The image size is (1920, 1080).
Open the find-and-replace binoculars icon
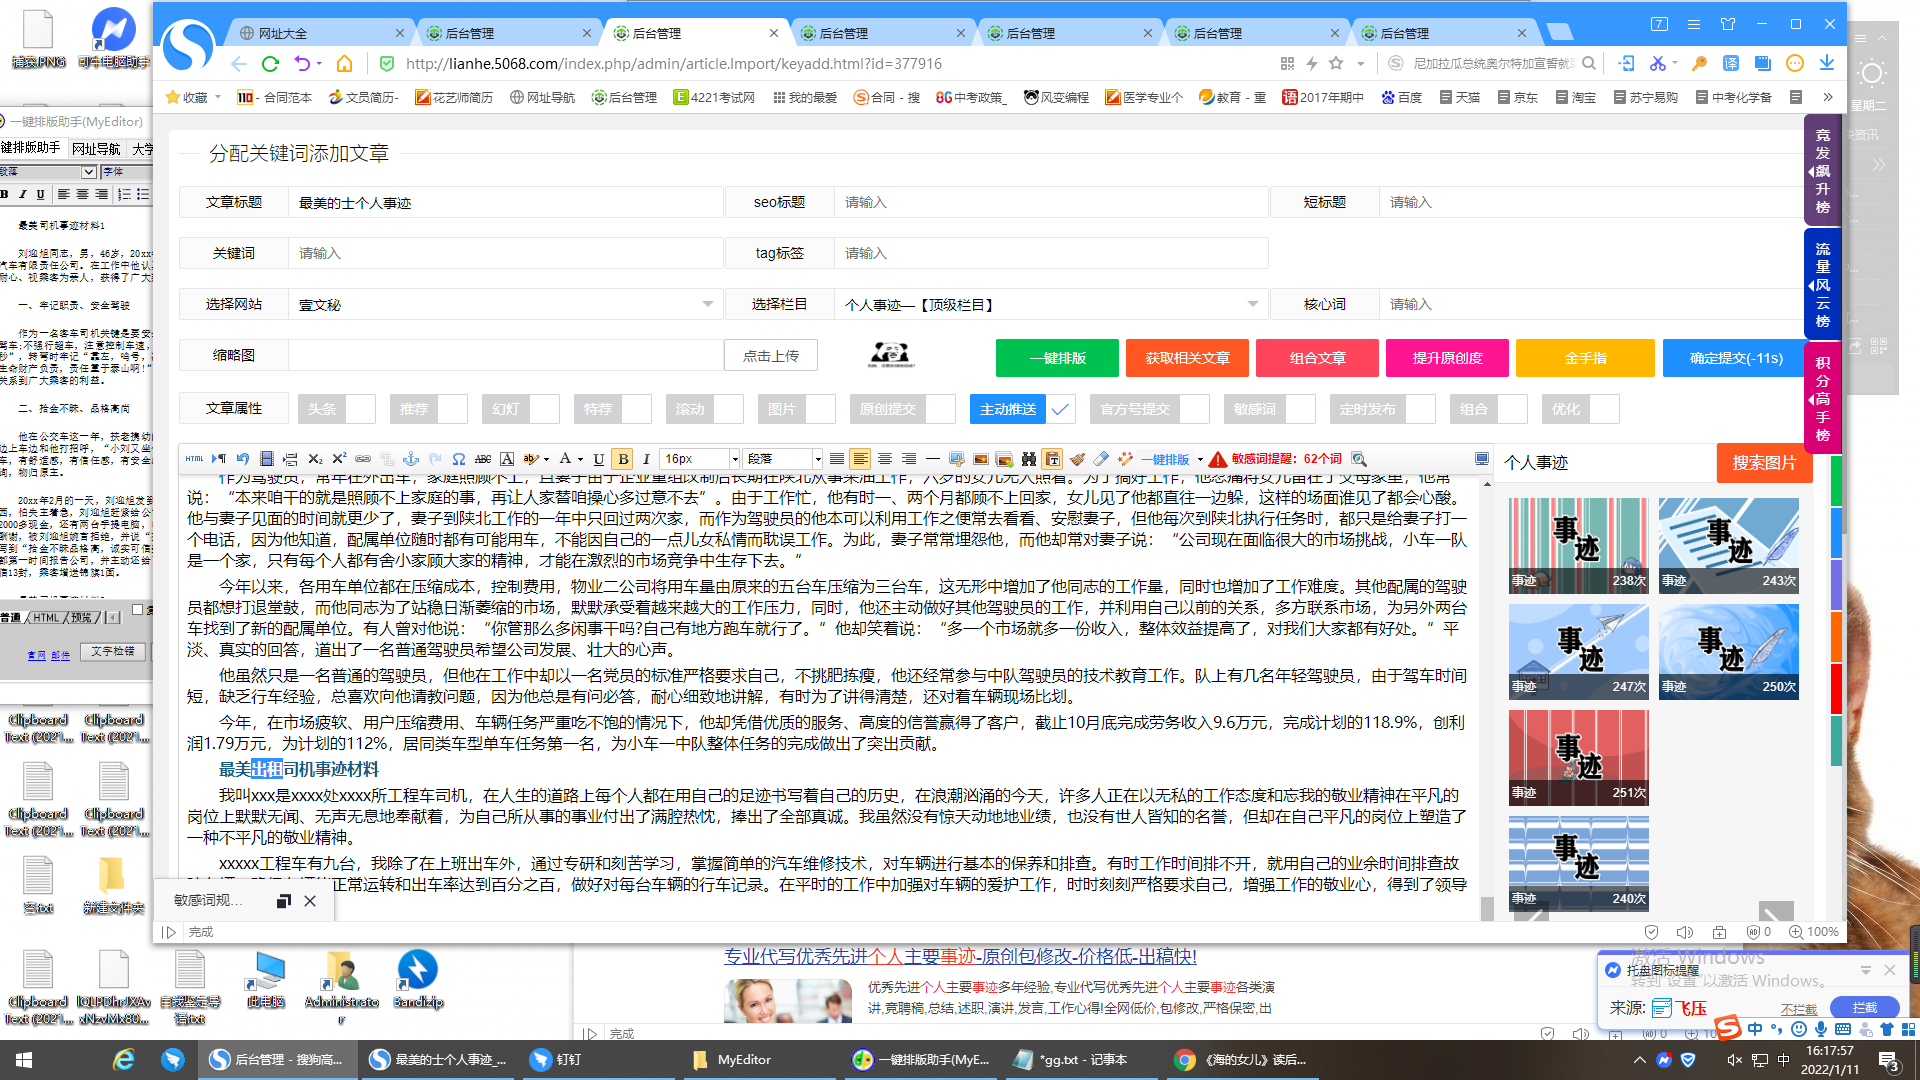[x=1028, y=459]
